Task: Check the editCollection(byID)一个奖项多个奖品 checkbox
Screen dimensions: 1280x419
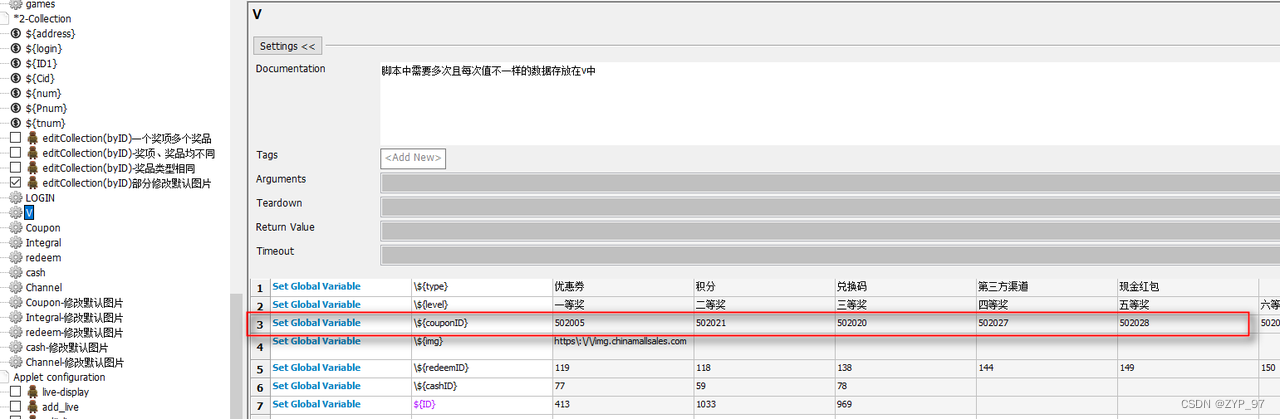Action: coord(15,138)
